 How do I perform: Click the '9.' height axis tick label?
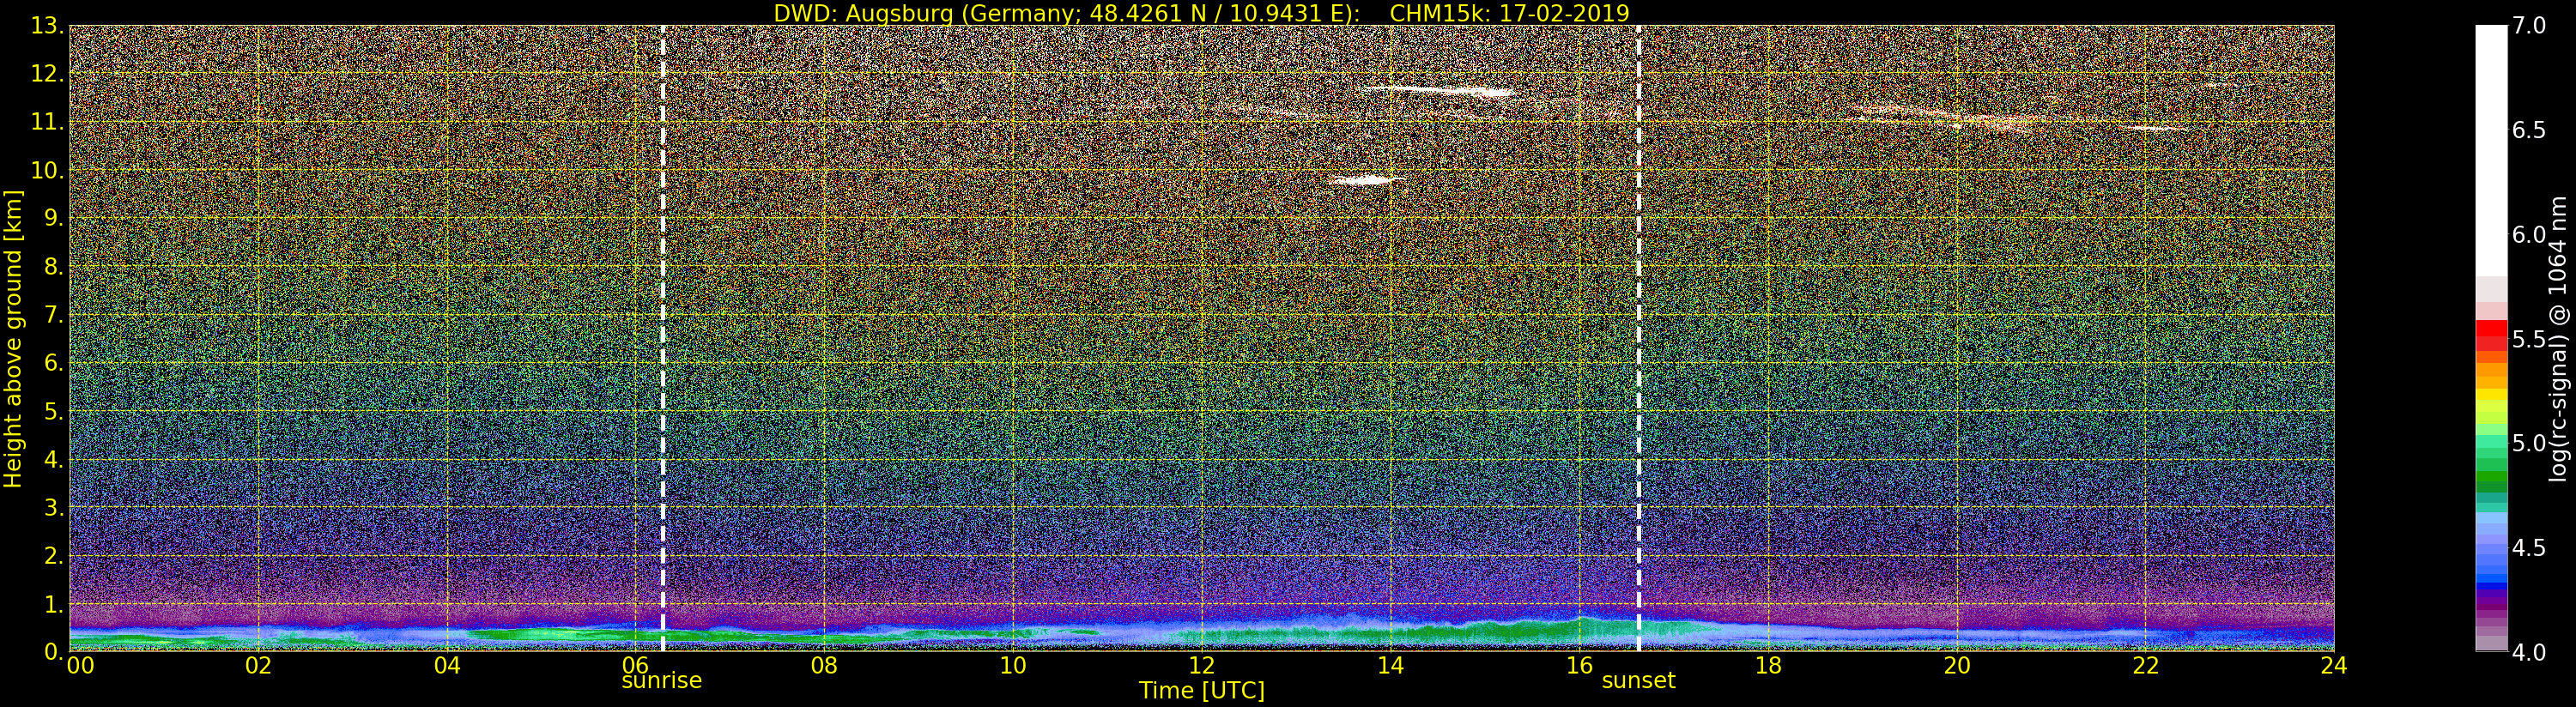pos(53,218)
